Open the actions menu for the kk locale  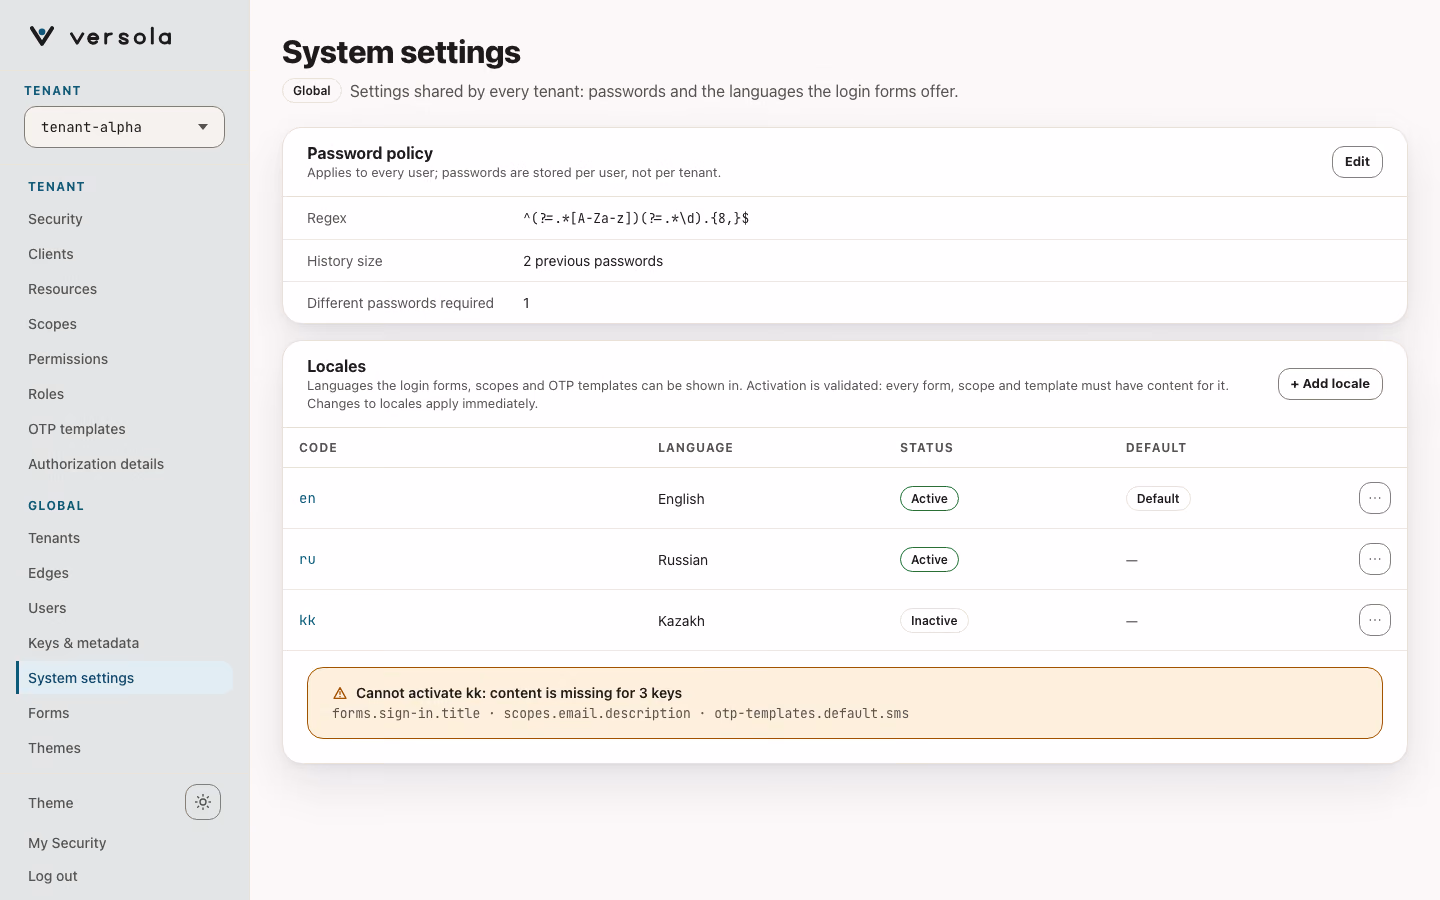(1375, 620)
